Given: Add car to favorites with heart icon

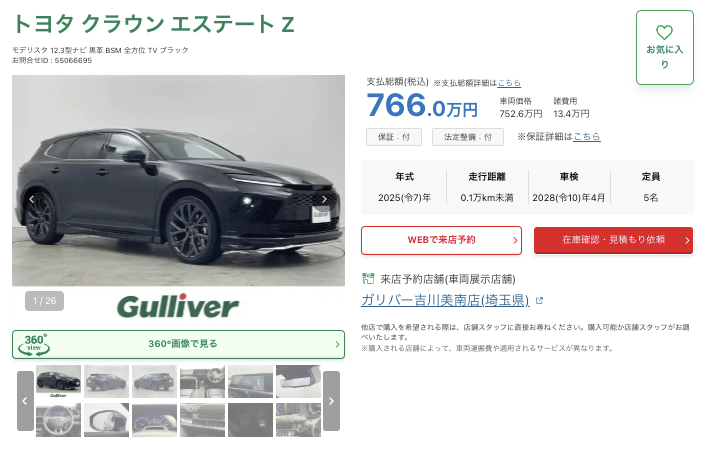Looking at the screenshot, I should (x=665, y=47).
